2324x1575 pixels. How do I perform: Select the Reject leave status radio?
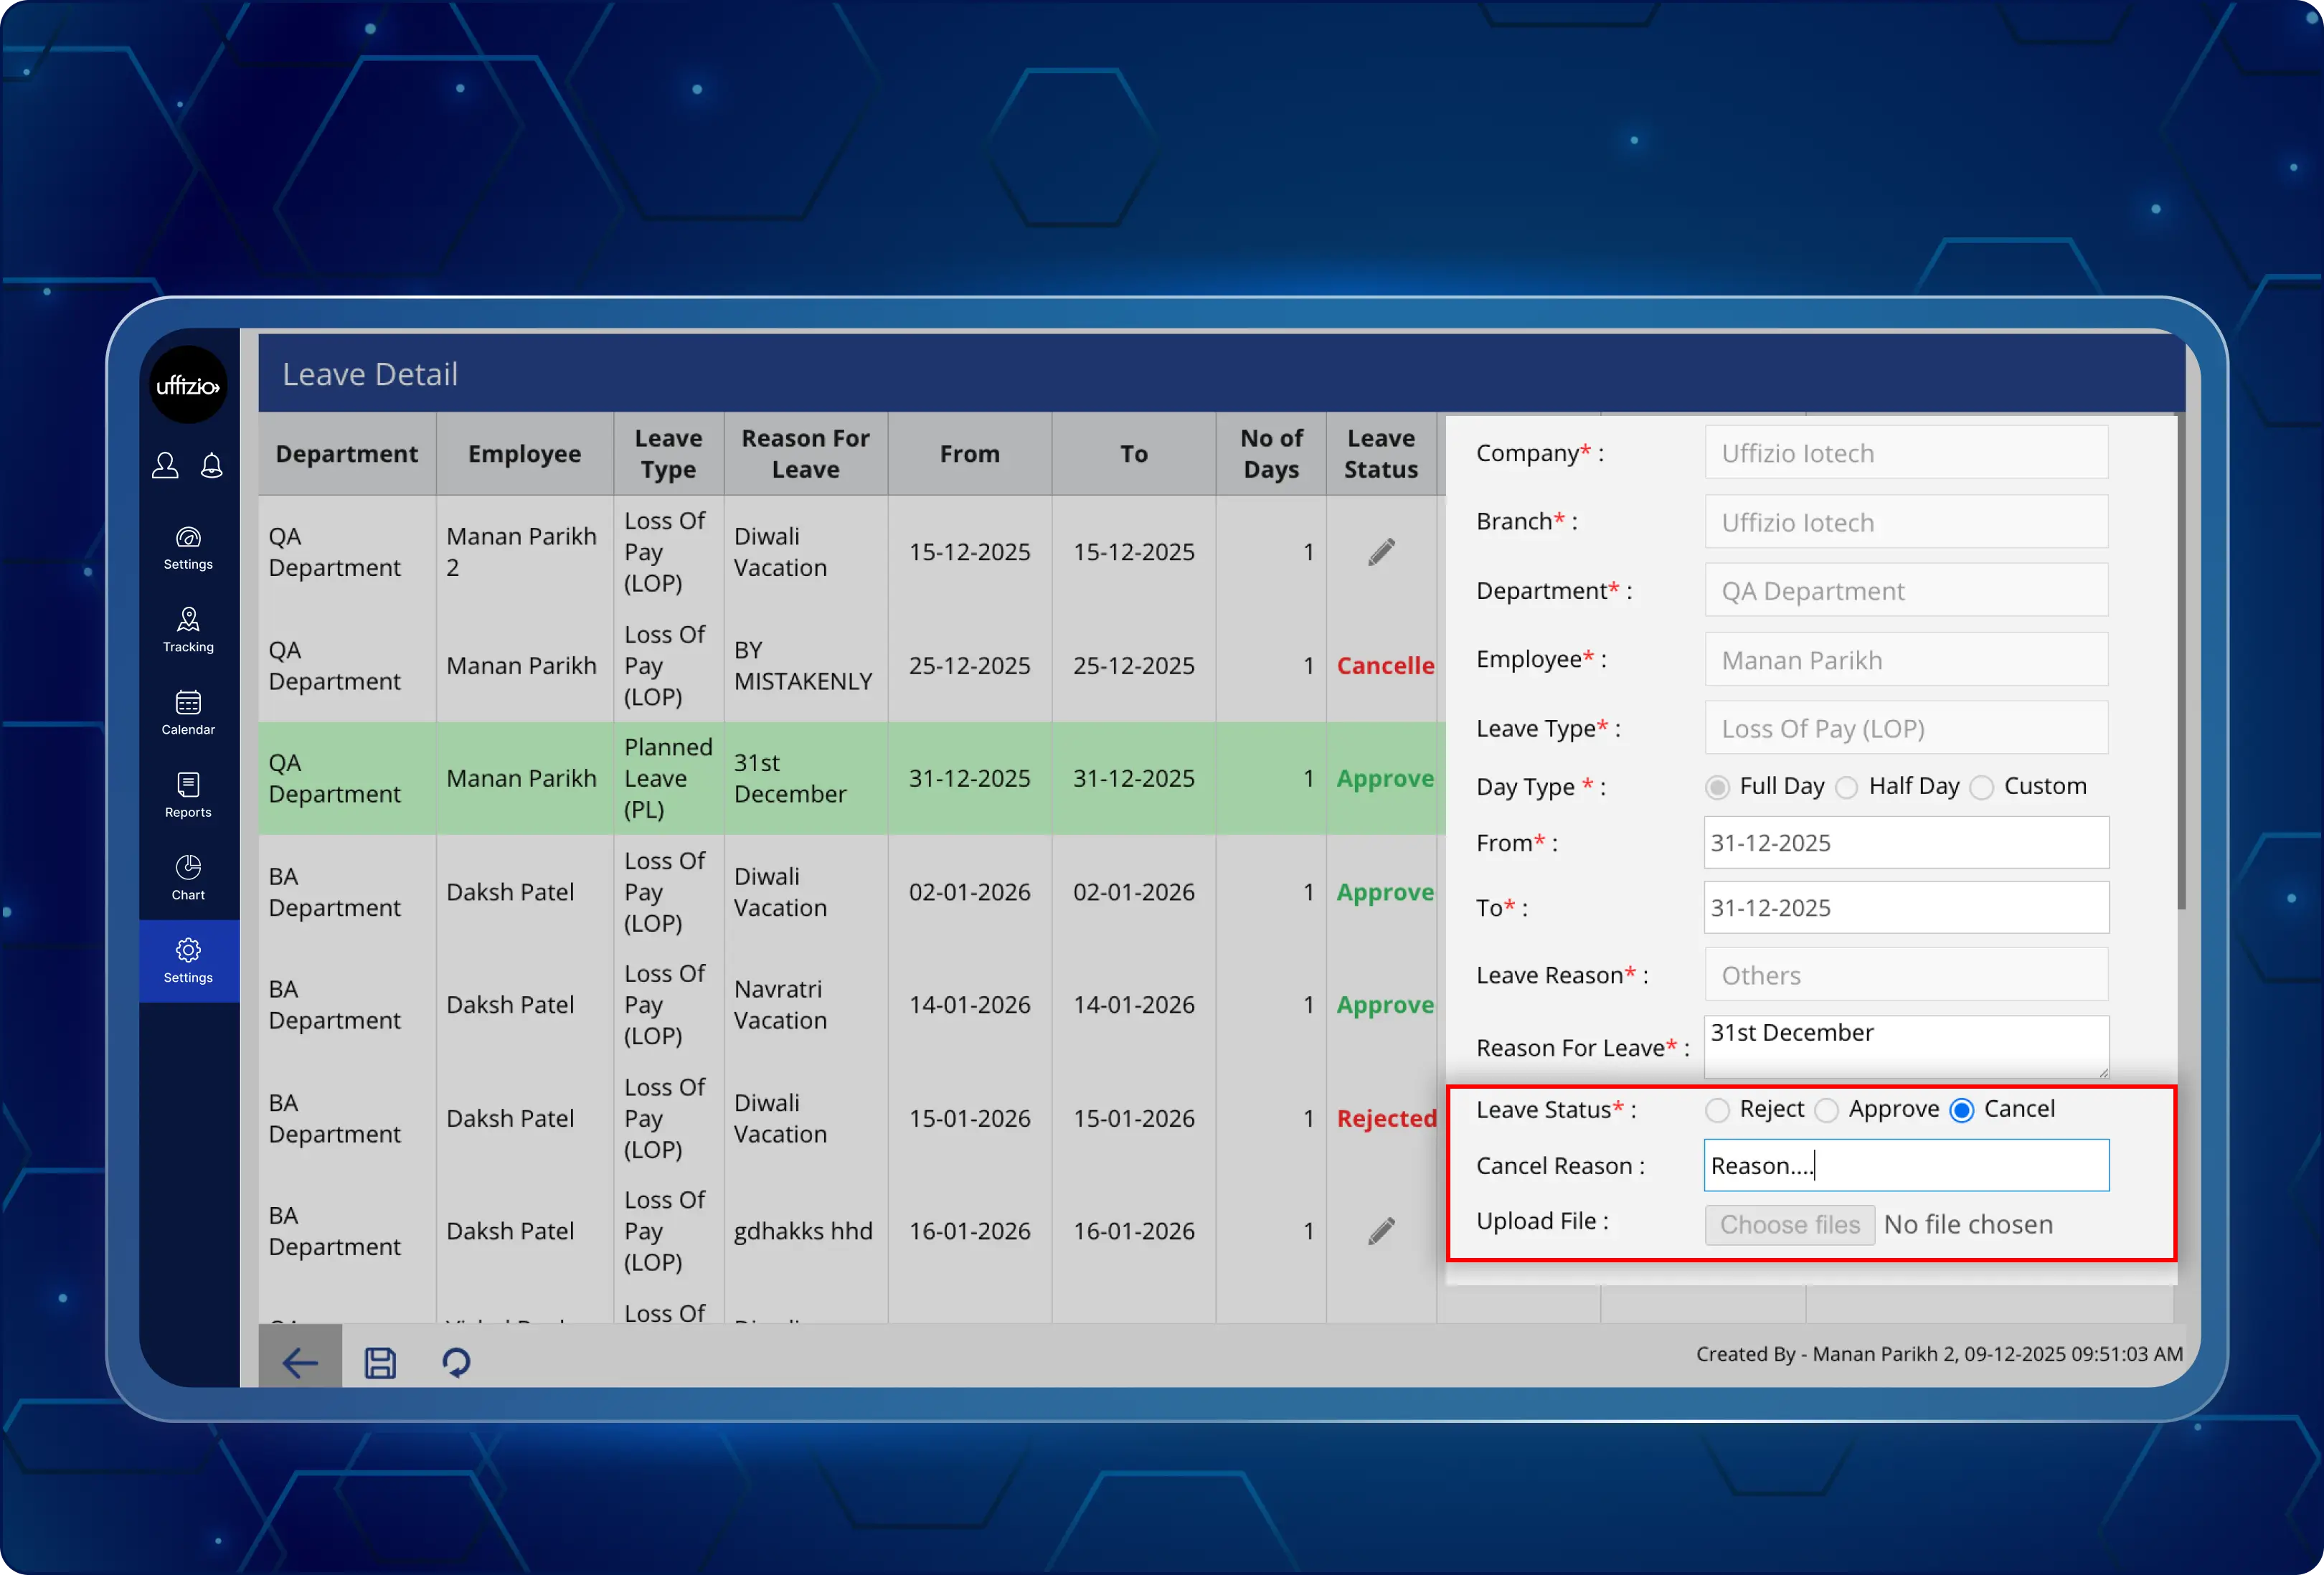click(x=1717, y=1111)
